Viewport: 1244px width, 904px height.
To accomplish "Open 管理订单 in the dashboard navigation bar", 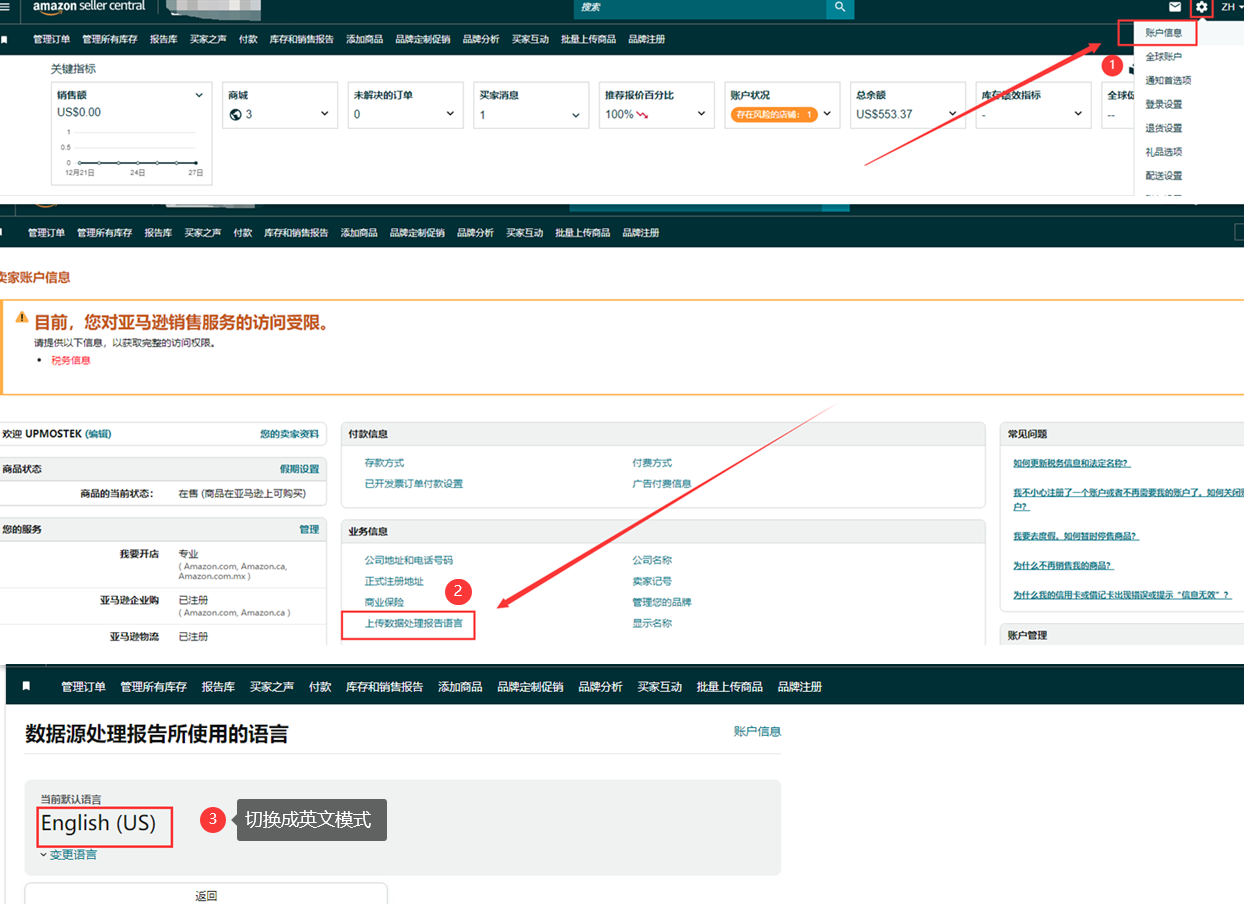I will [51, 39].
